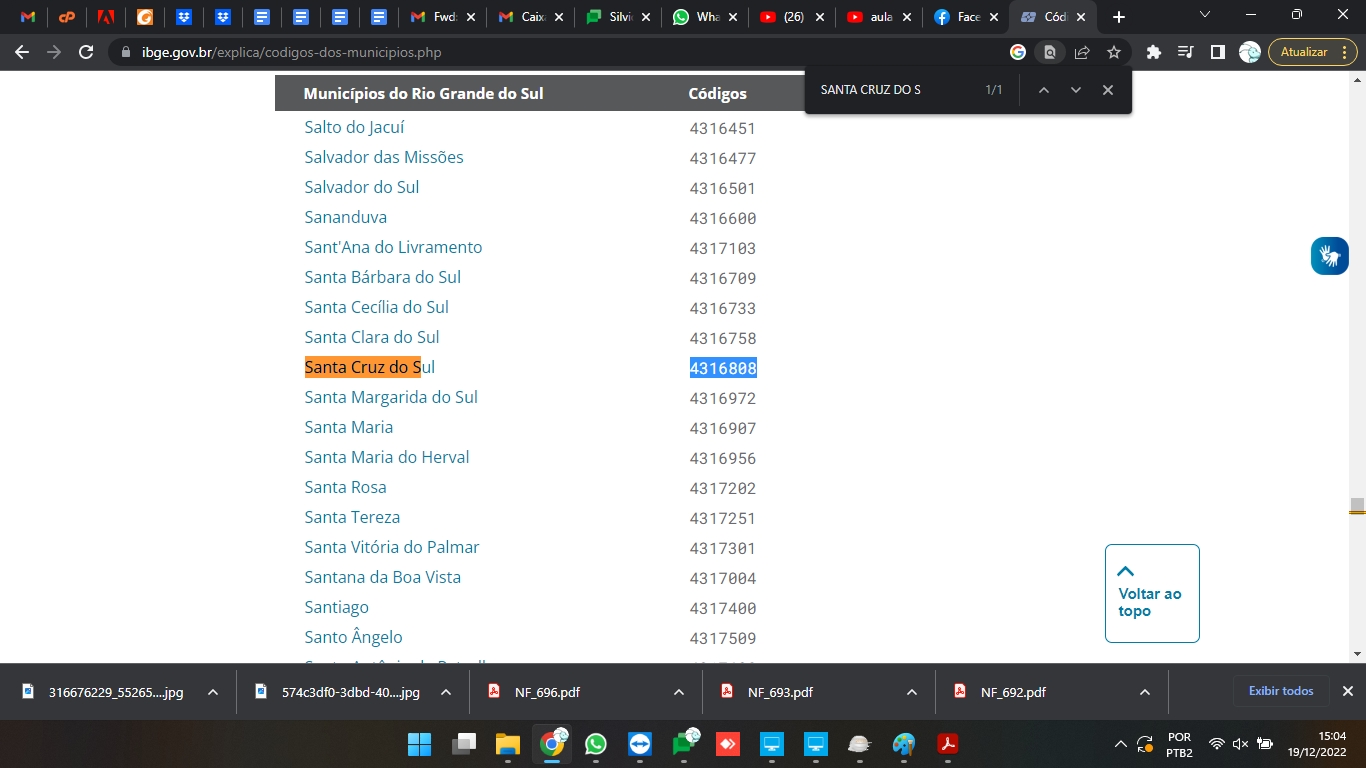
Task: Go to next find result
Action: tap(1076, 90)
